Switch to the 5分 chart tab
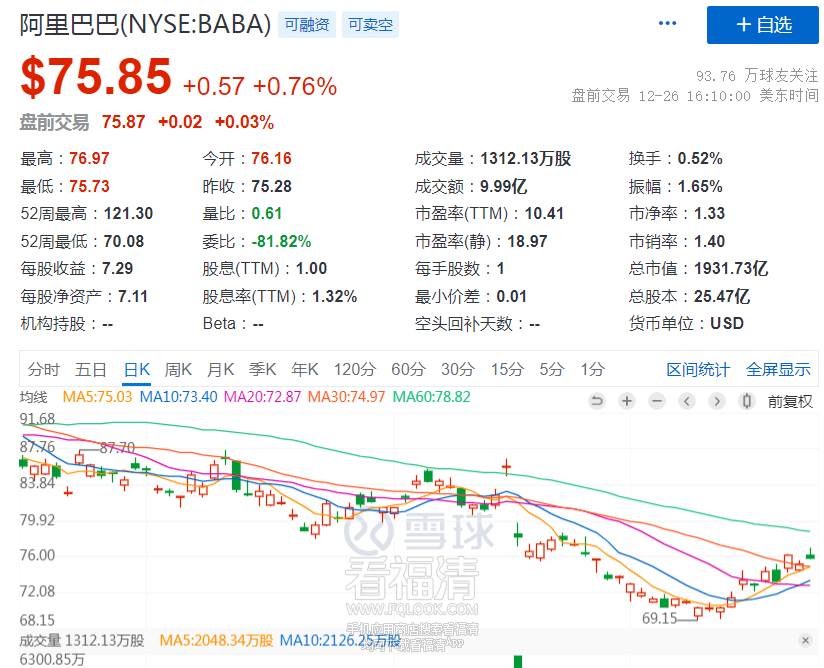Viewport: 824px width, 668px height. click(x=552, y=369)
